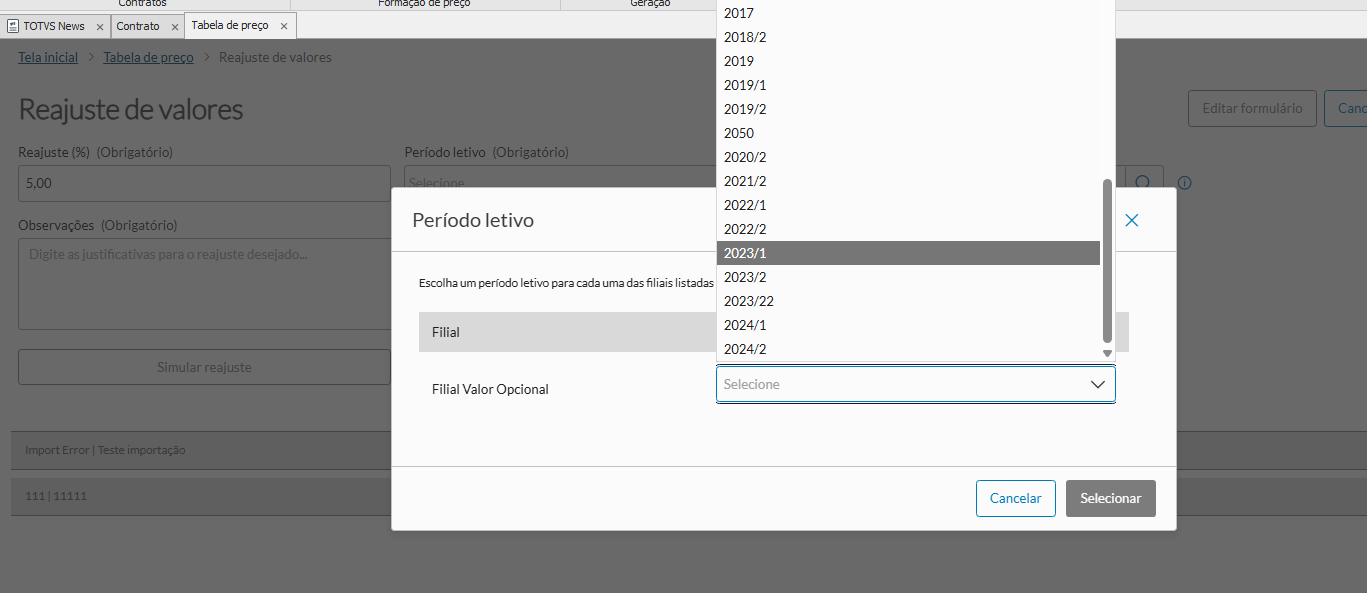Screen dimensions: 1367x593
Task: Select 2023/1 from the dropdown list
Action: (908, 253)
